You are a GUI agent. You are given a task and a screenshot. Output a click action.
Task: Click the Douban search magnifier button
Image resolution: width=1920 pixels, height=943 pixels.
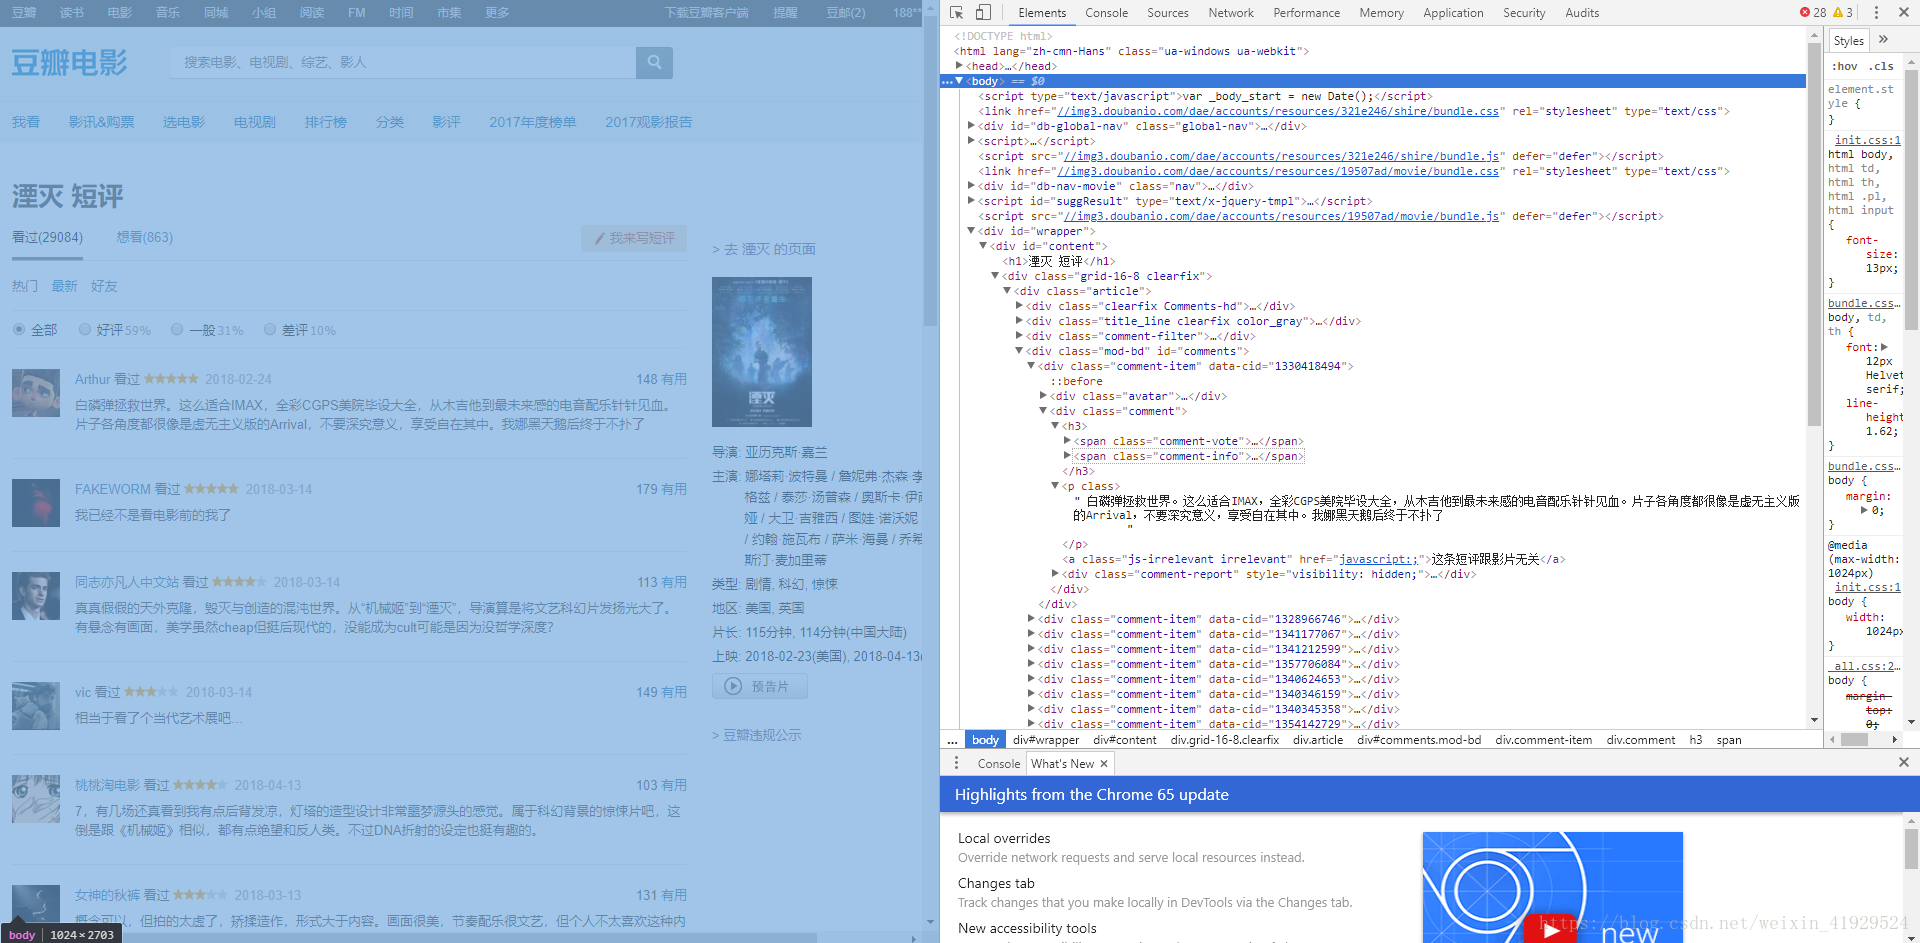point(654,62)
